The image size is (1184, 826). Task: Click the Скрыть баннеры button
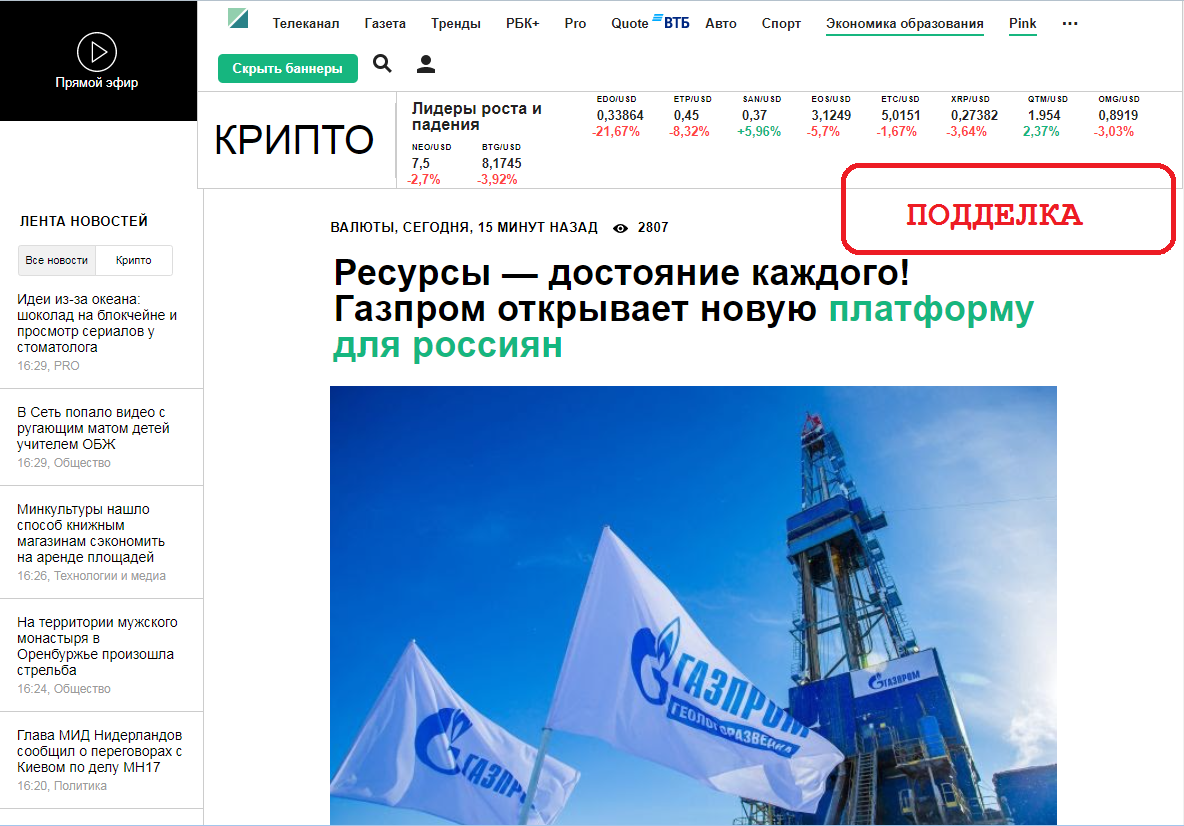pyautogui.click(x=288, y=68)
